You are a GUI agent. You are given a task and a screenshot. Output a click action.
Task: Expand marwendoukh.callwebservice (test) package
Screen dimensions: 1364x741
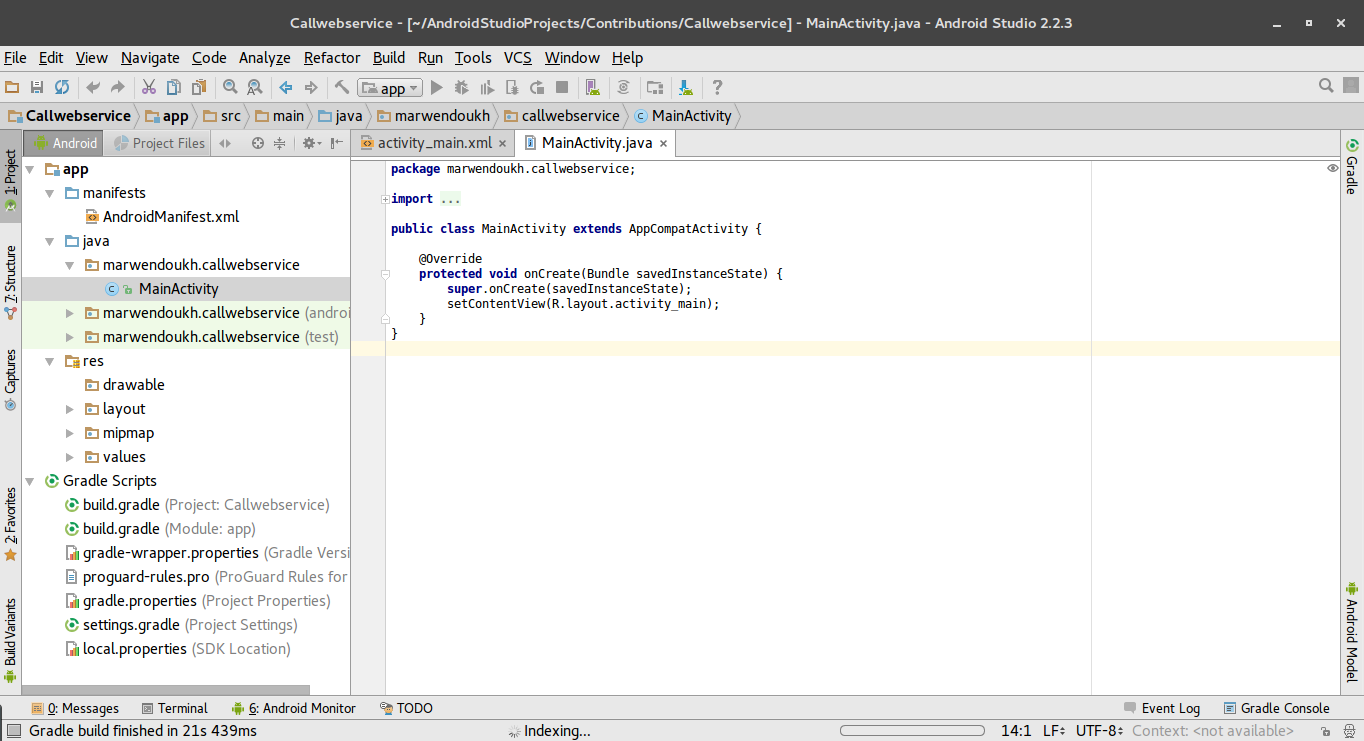pos(70,337)
